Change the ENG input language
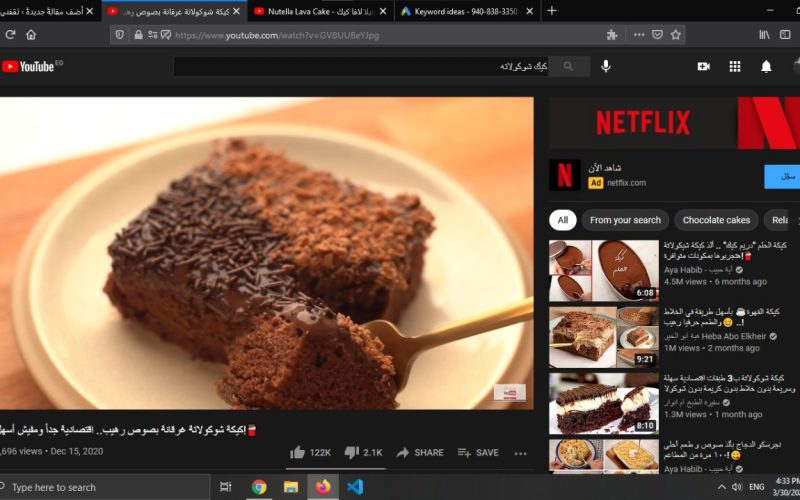This screenshot has height=500, width=800. [x=757, y=487]
